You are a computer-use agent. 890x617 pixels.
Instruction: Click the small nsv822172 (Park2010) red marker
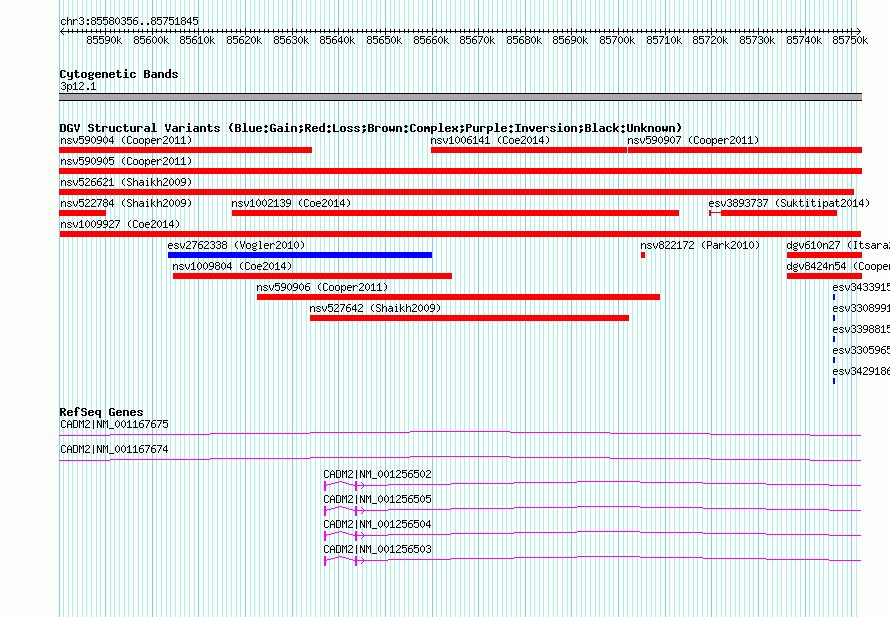[643, 255]
